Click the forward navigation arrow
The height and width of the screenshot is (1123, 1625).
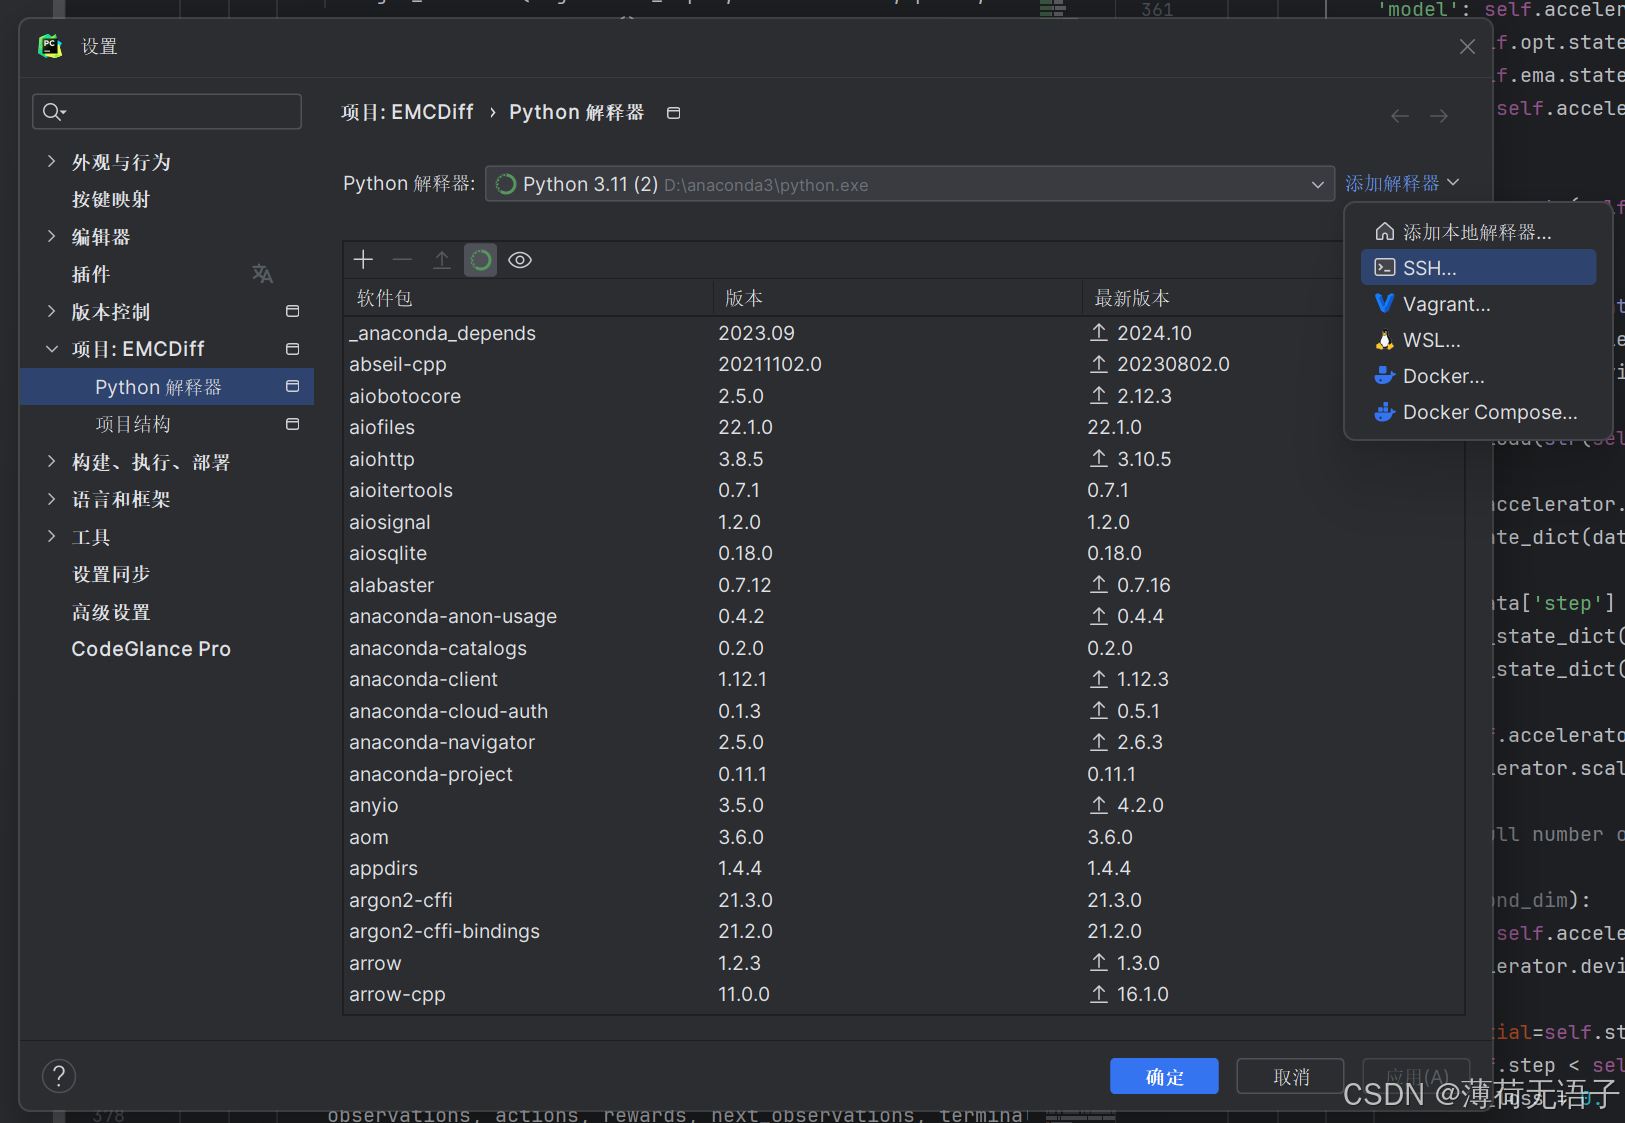click(1439, 116)
